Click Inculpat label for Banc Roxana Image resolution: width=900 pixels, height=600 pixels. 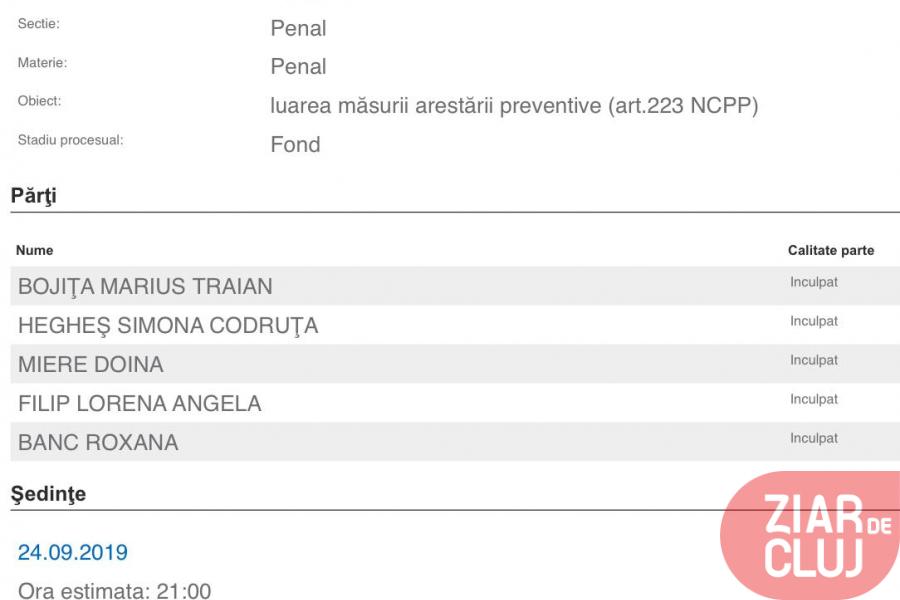pos(813,438)
